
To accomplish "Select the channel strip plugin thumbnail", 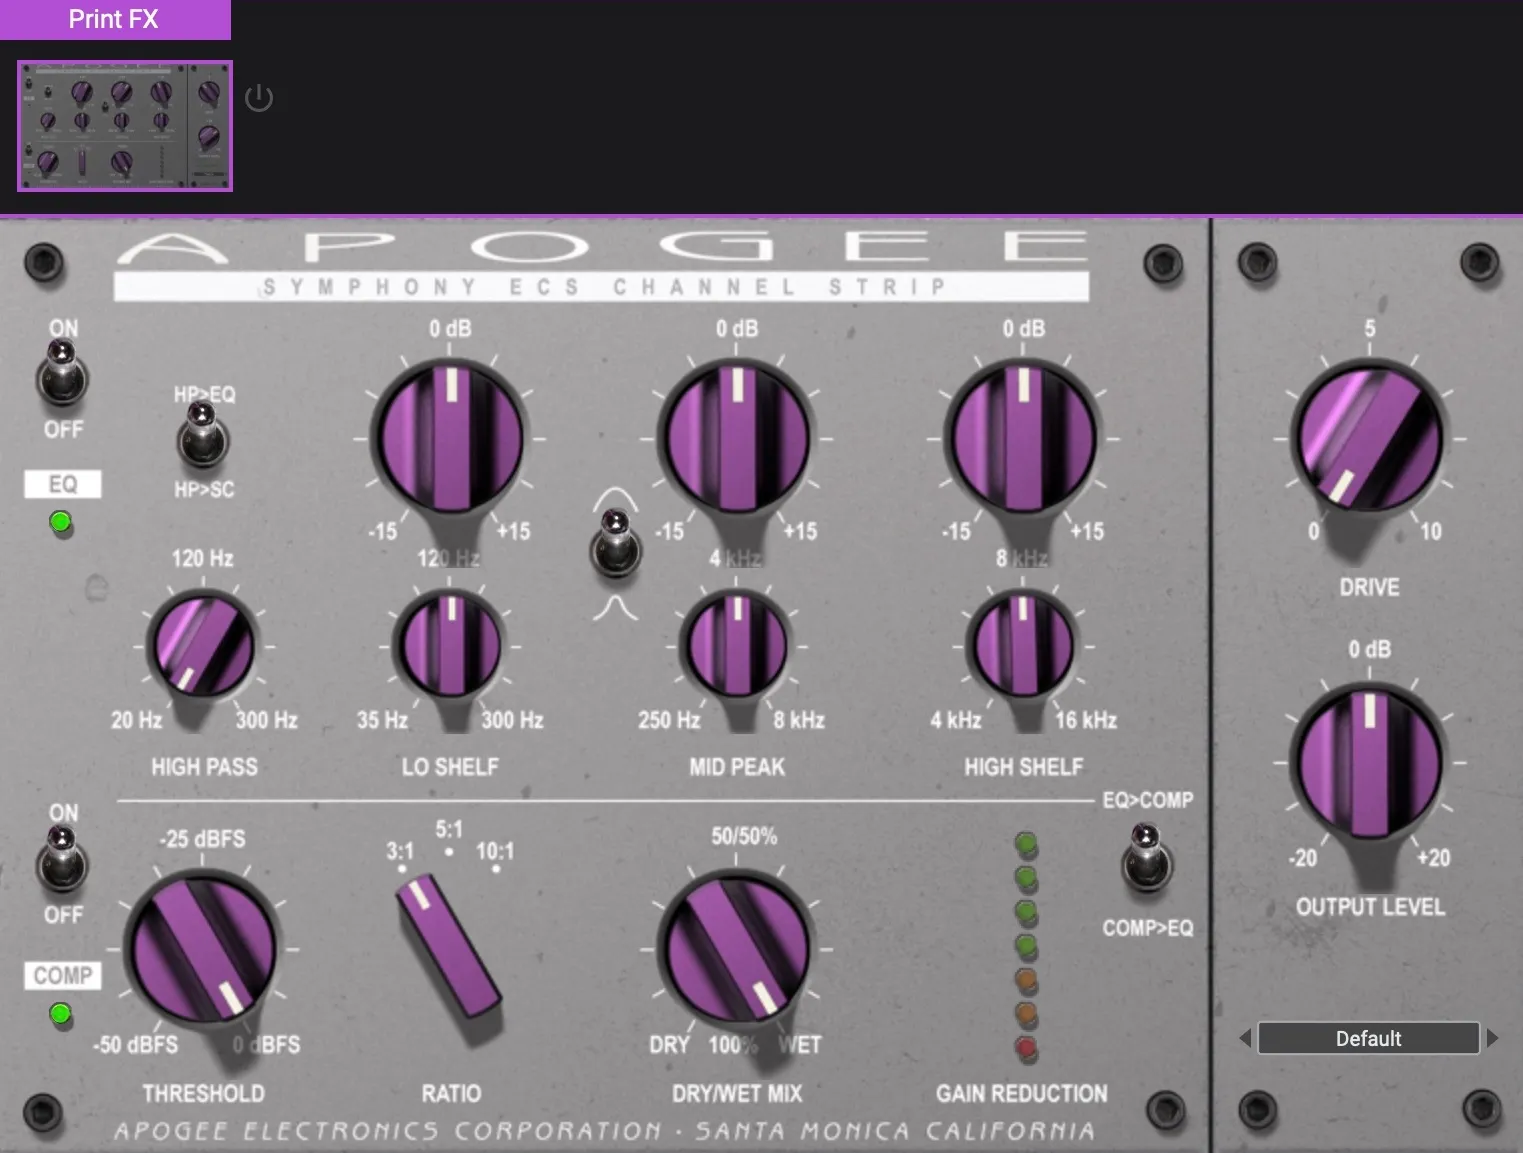I will pyautogui.click(x=125, y=126).
